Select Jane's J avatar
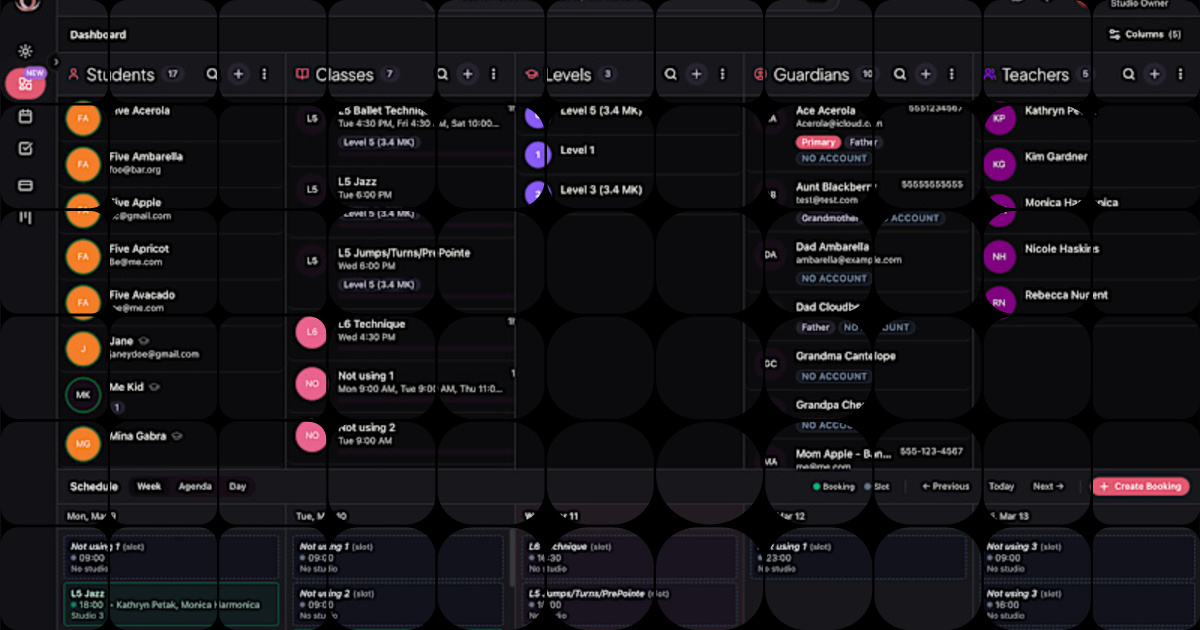The width and height of the screenshot is (1200, 630). [x=82, y=348]
